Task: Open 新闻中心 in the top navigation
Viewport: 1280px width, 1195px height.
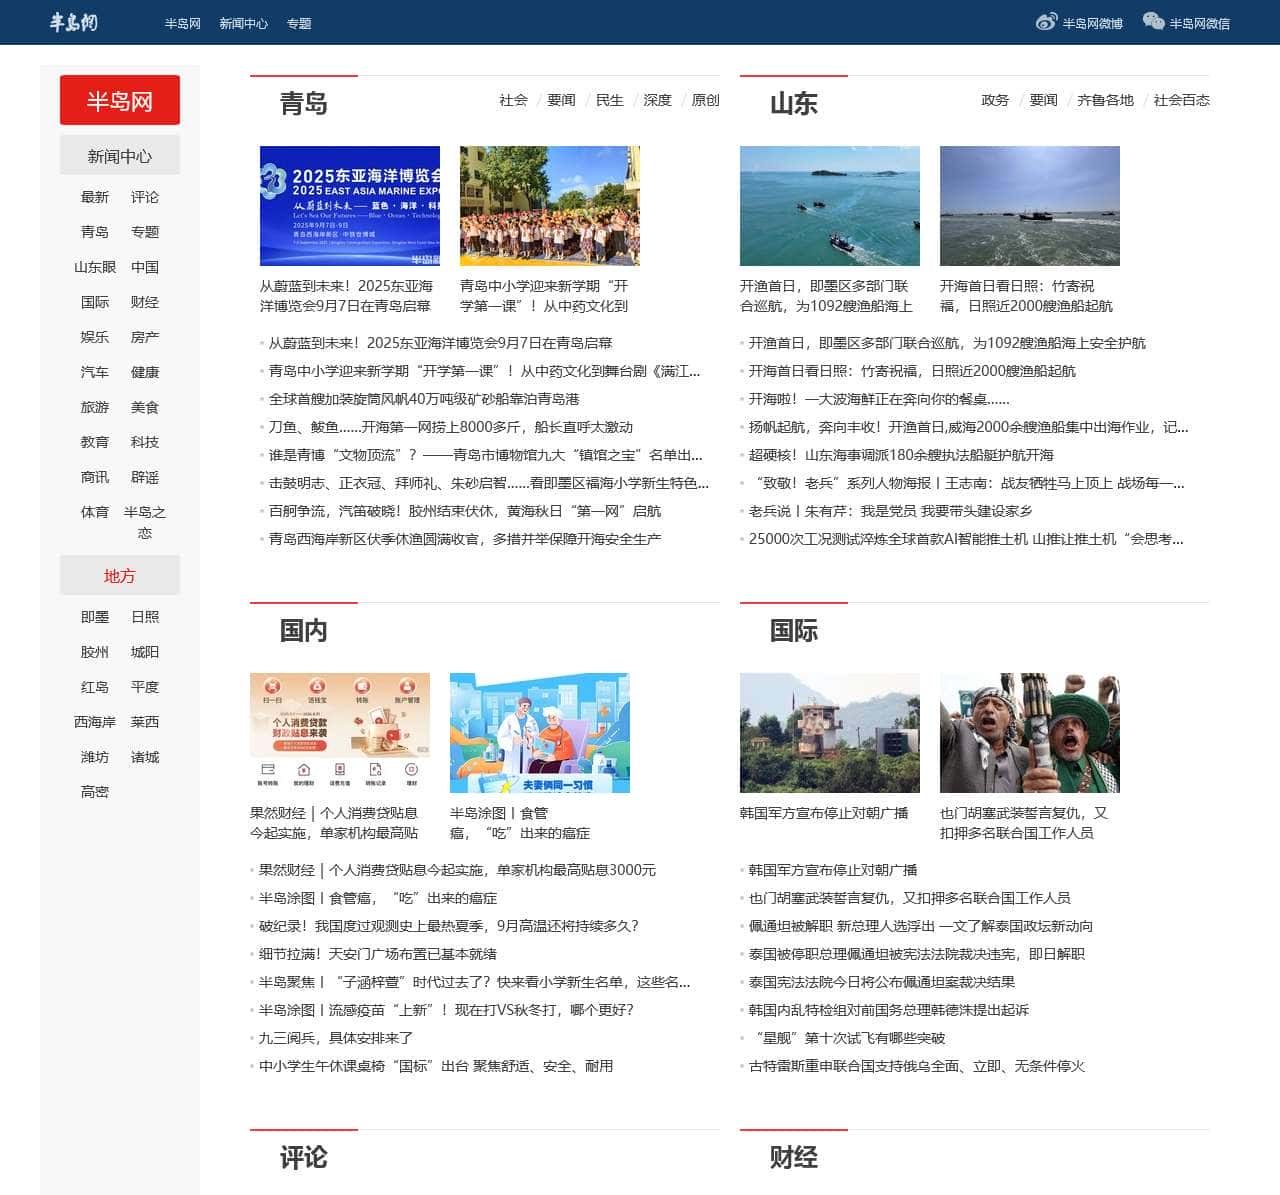Action: point(243,23)
